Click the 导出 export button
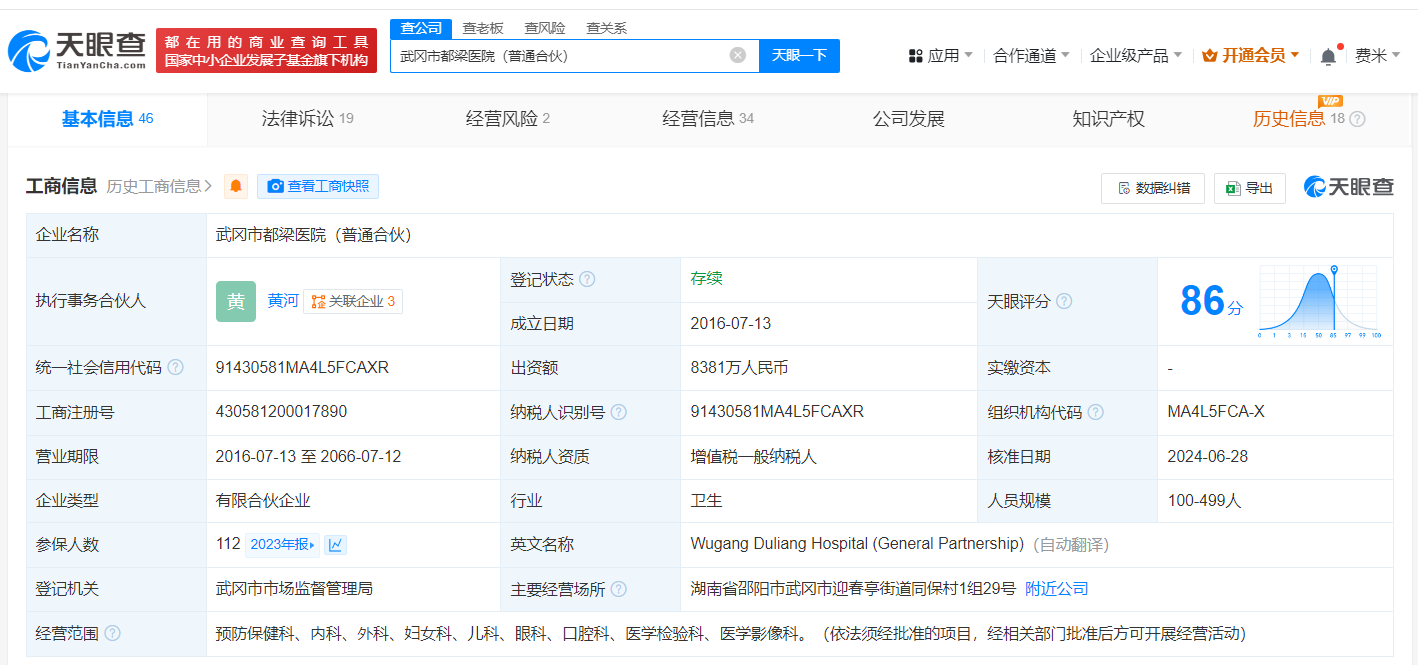Screen dimensions: 1418x665 point(1249,188)
